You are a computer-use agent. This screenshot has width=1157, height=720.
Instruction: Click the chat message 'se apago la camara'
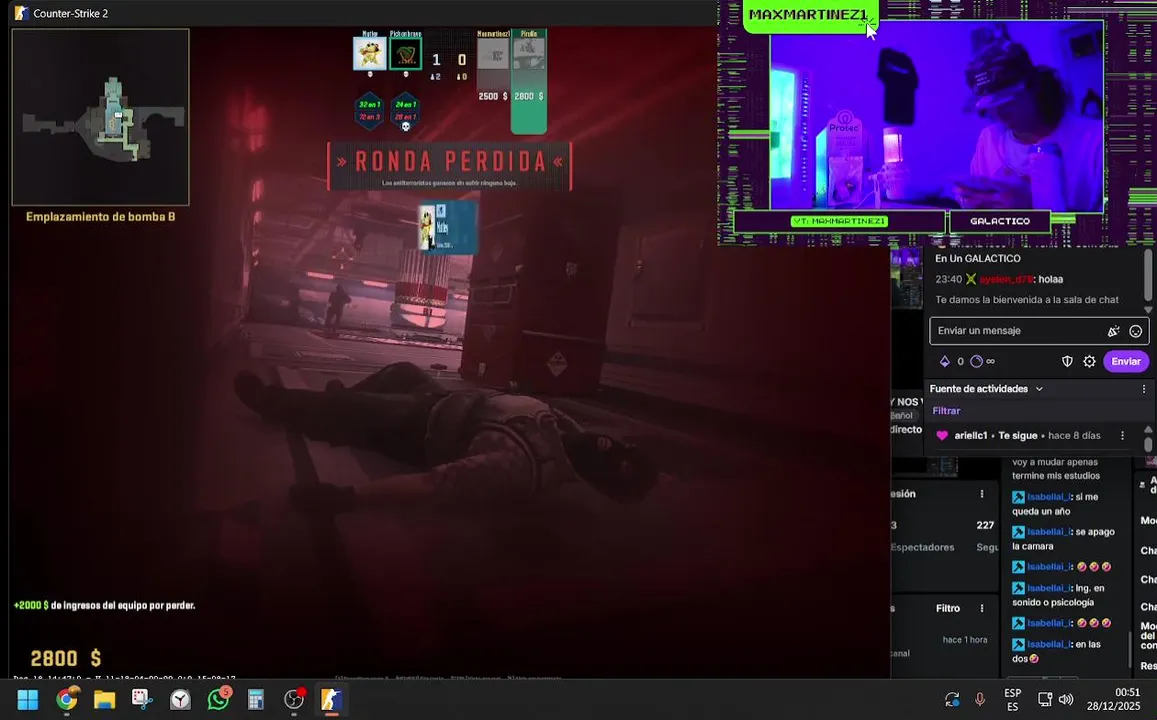pos(1063,539)
